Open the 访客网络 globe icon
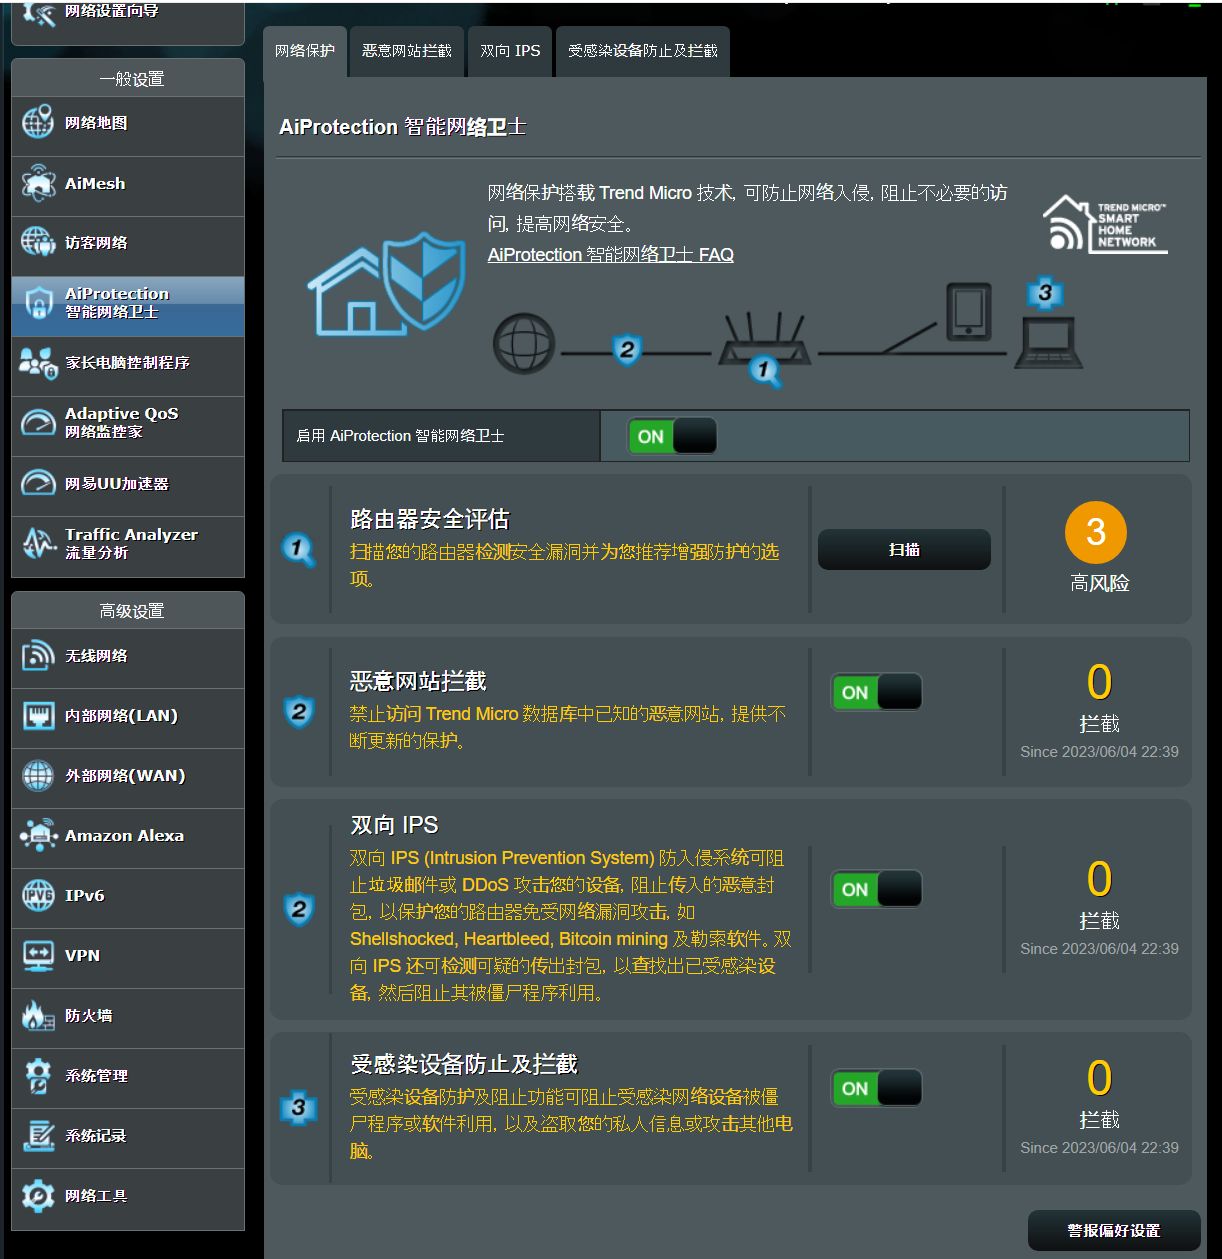Screen dimensions: 1222x1259 [38, 243]
